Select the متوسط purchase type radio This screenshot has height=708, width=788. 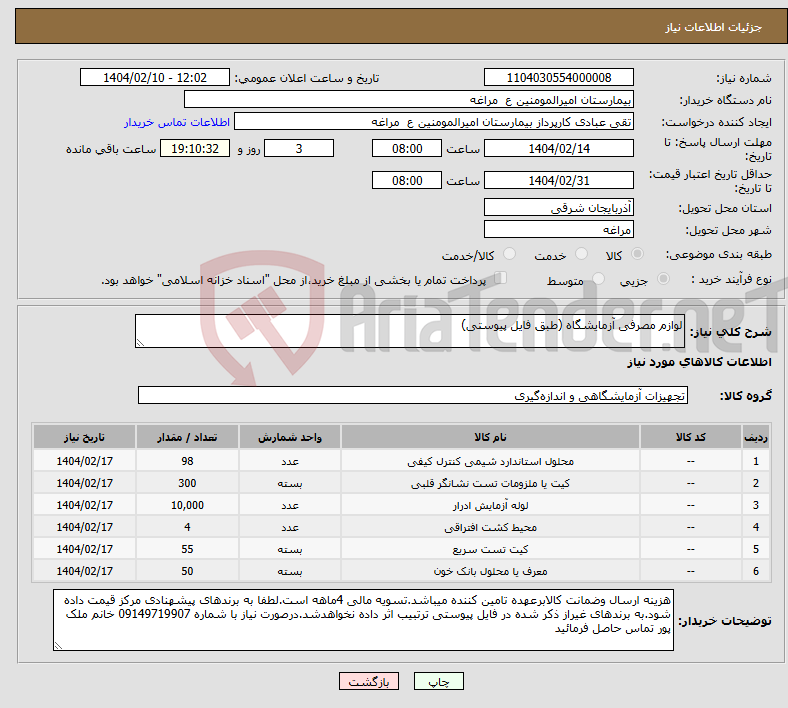(598, 278)
